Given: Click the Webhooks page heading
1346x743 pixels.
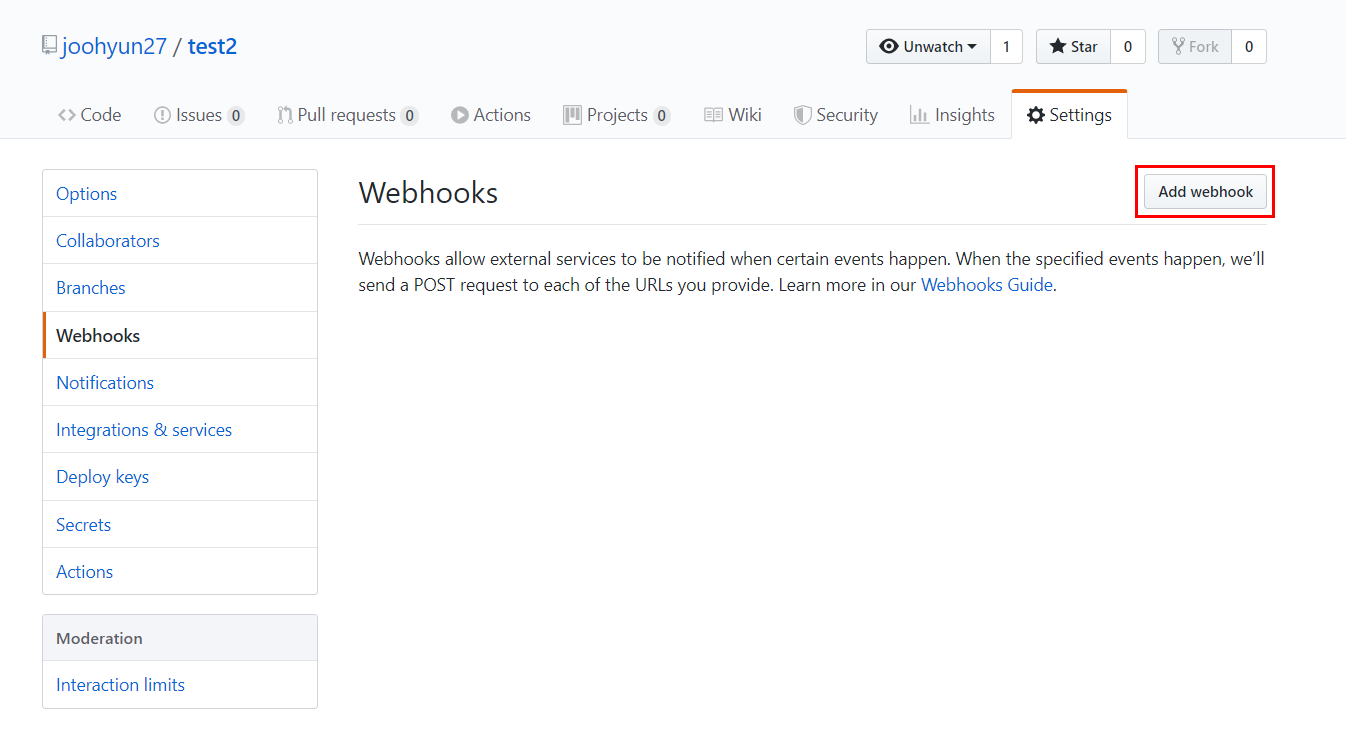Looking at the screenshot, I should (x=428, y=192).
